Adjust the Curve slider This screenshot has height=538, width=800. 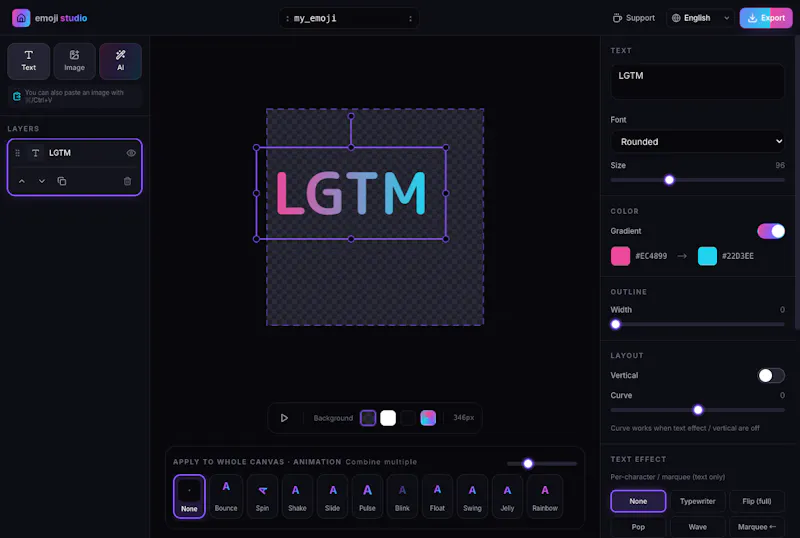pyautogui.click(x=697, y=410)
